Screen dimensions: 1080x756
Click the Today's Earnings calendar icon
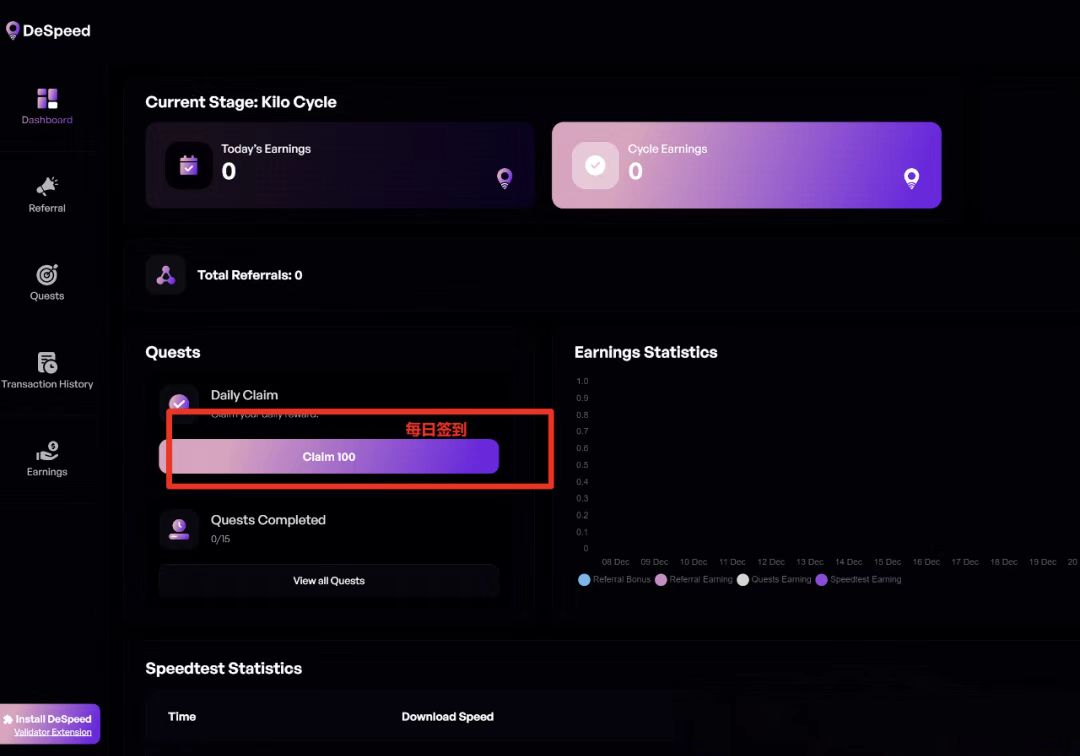click(x=189, y=165)
